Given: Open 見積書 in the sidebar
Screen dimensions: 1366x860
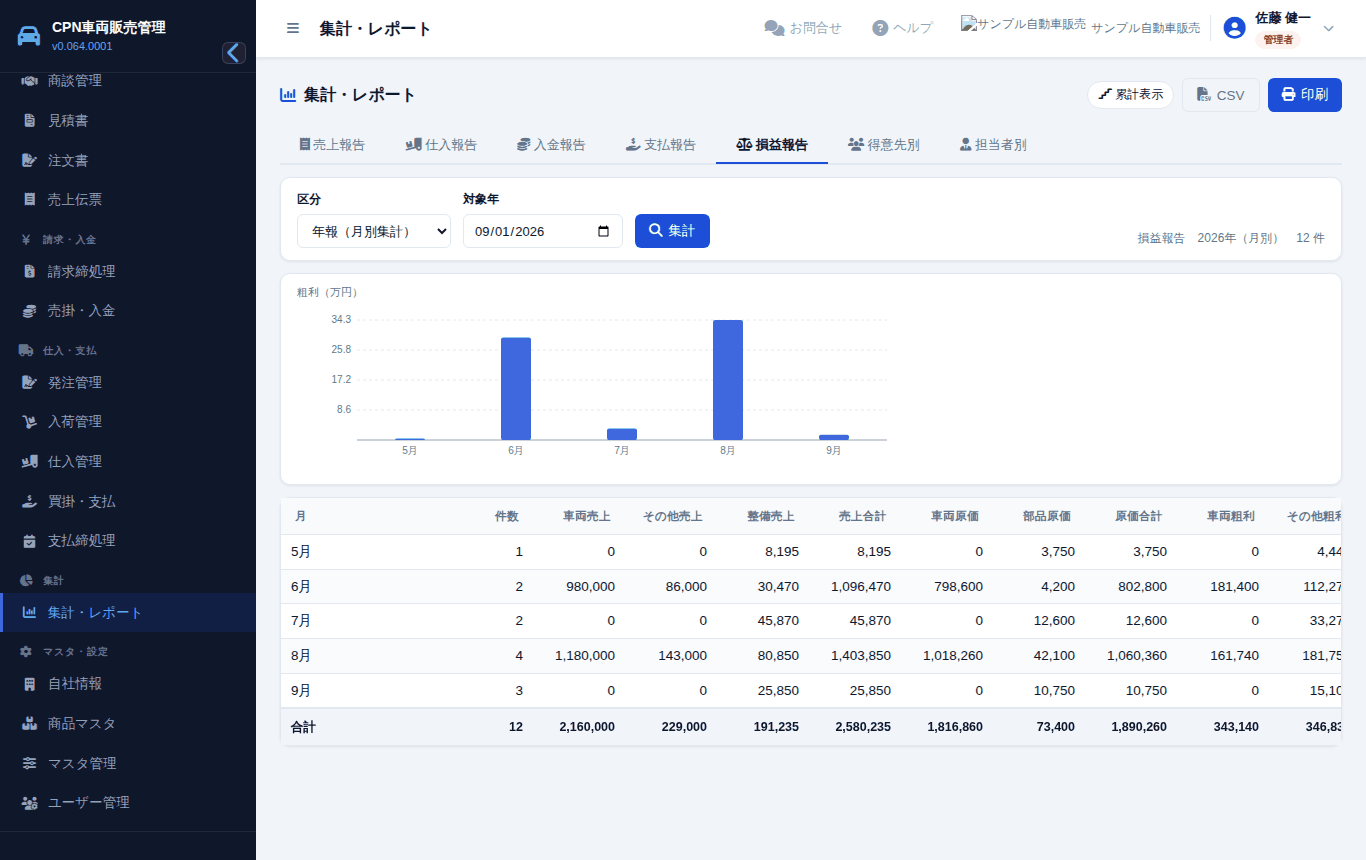Looking at the screenshot, I should [x=128, y=120].
